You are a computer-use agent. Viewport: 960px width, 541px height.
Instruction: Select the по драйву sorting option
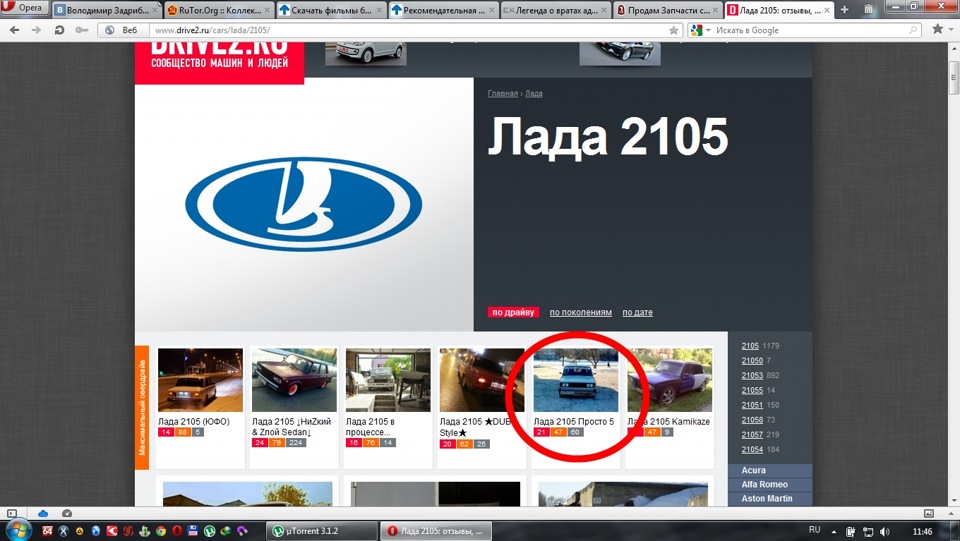tap(513, 312)
